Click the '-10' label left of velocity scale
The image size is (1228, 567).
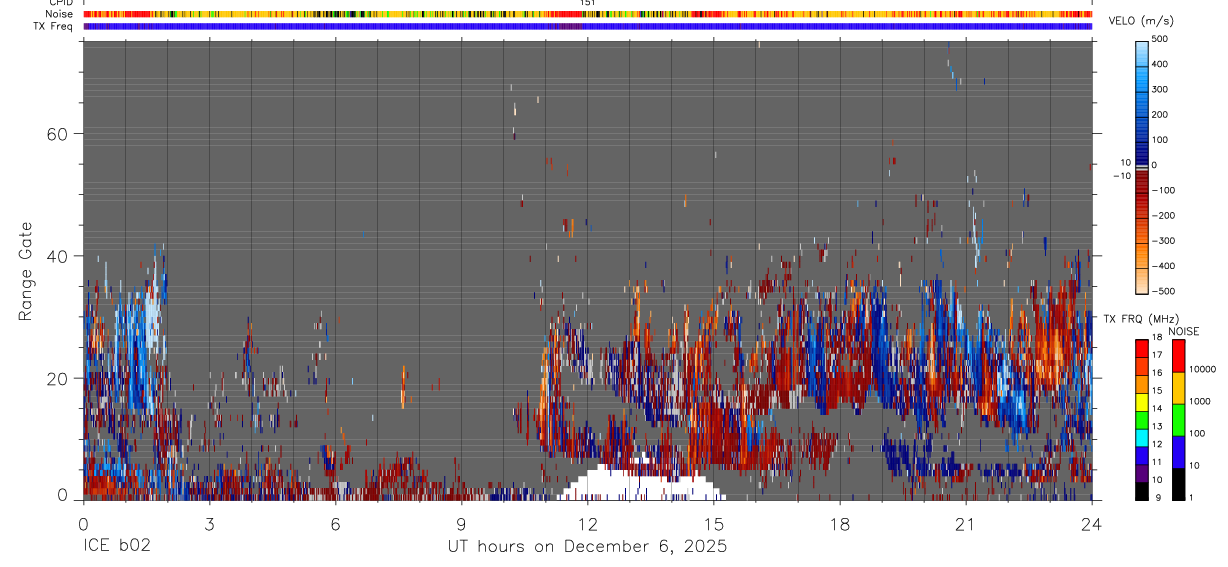click(x=1121, y=176)
